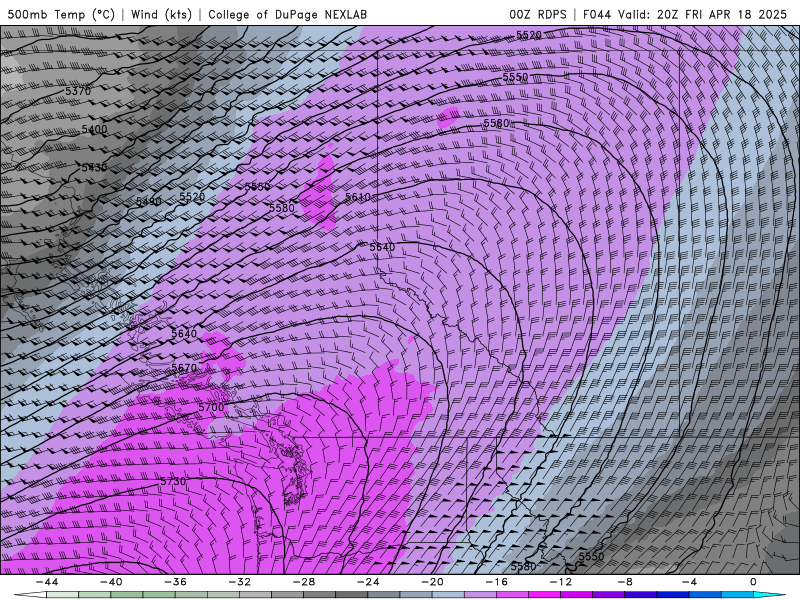Viewport: 800px width, 600px height.
Task: Select the 5670 height contour label
Action: click(x=184, y=368)
